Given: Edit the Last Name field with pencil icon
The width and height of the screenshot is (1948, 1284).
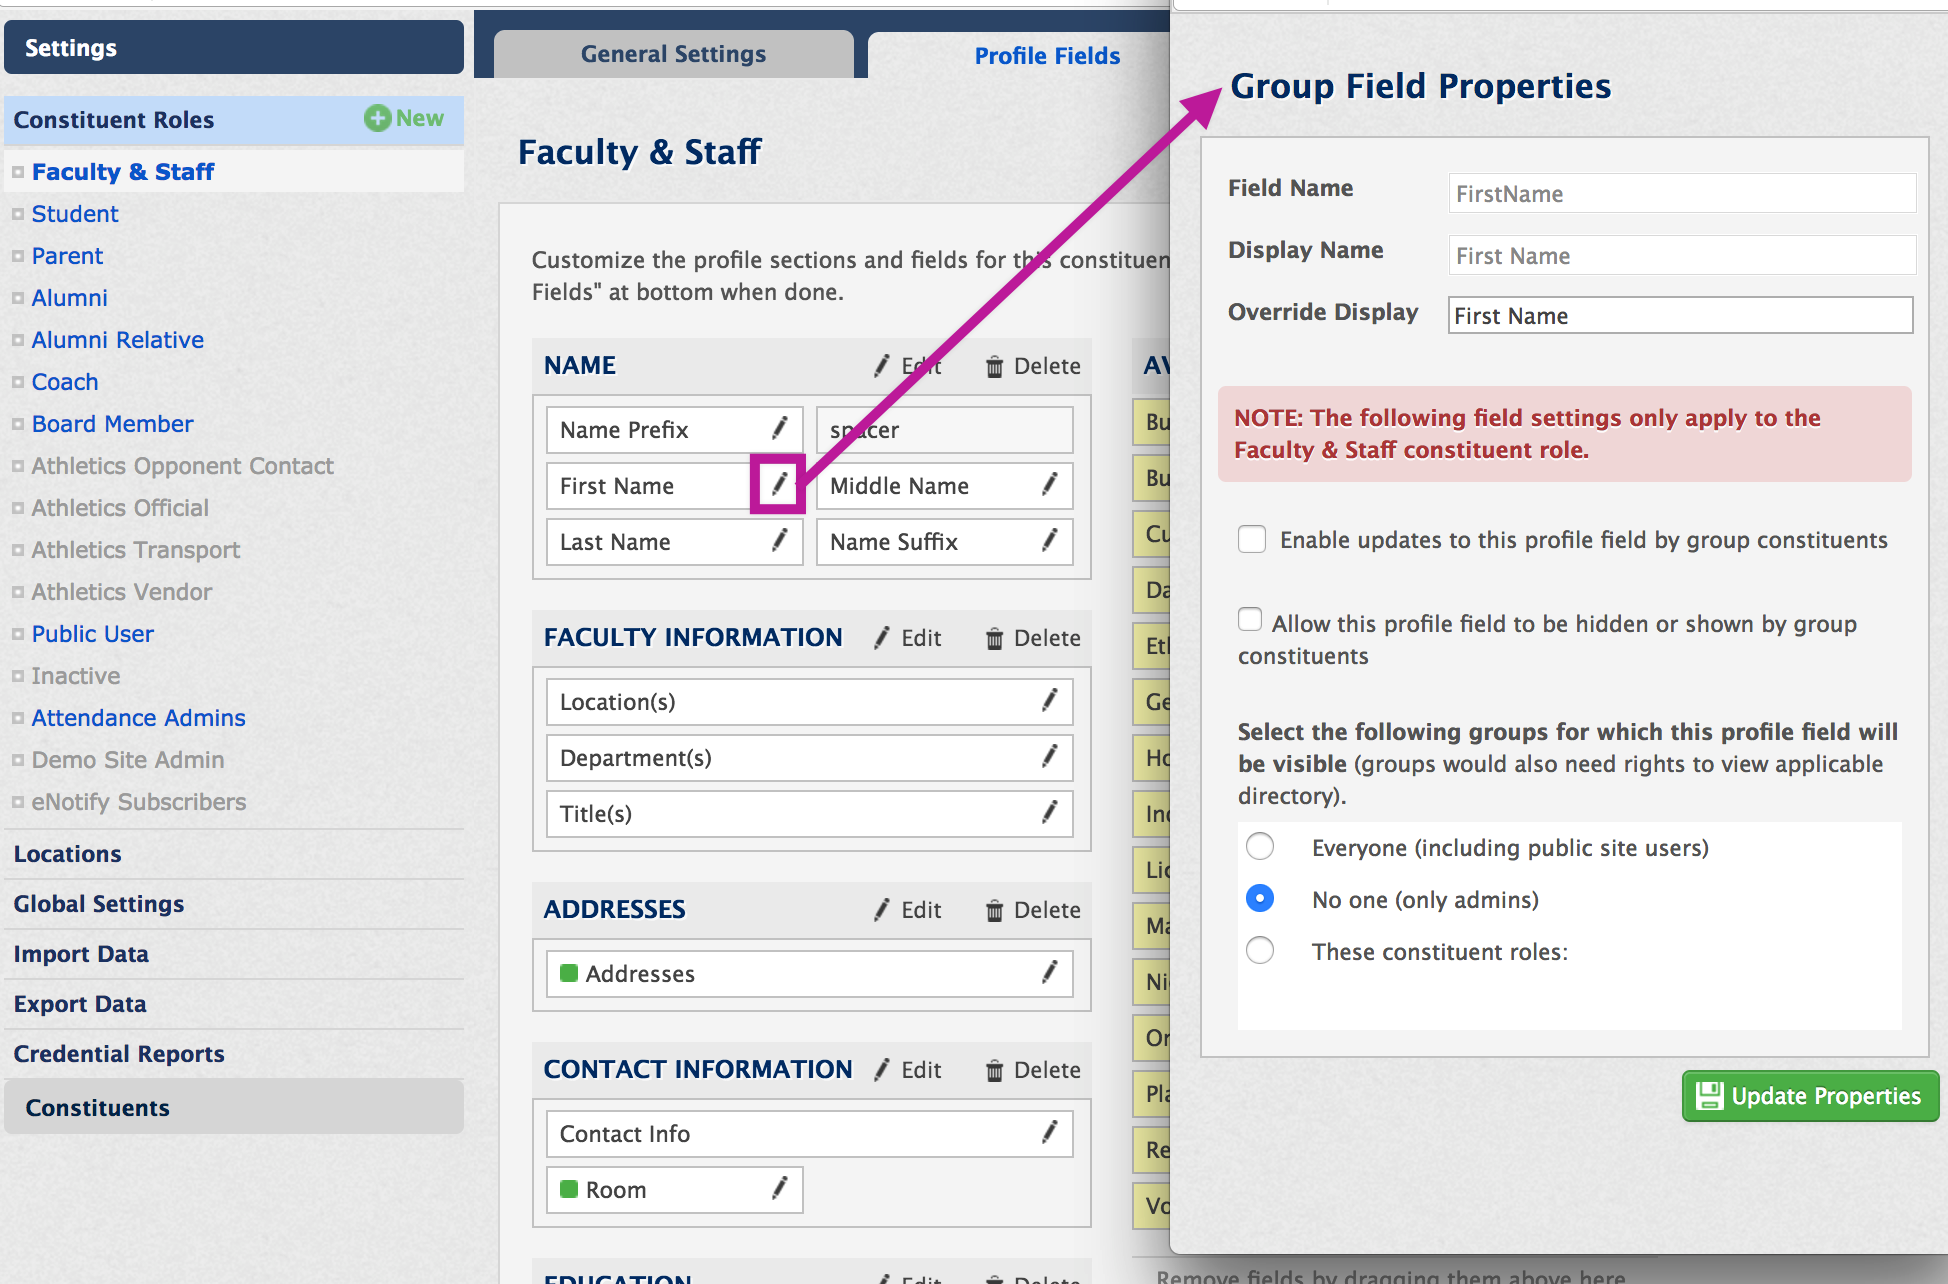Looking at the screenshot, I should [781, 542].
